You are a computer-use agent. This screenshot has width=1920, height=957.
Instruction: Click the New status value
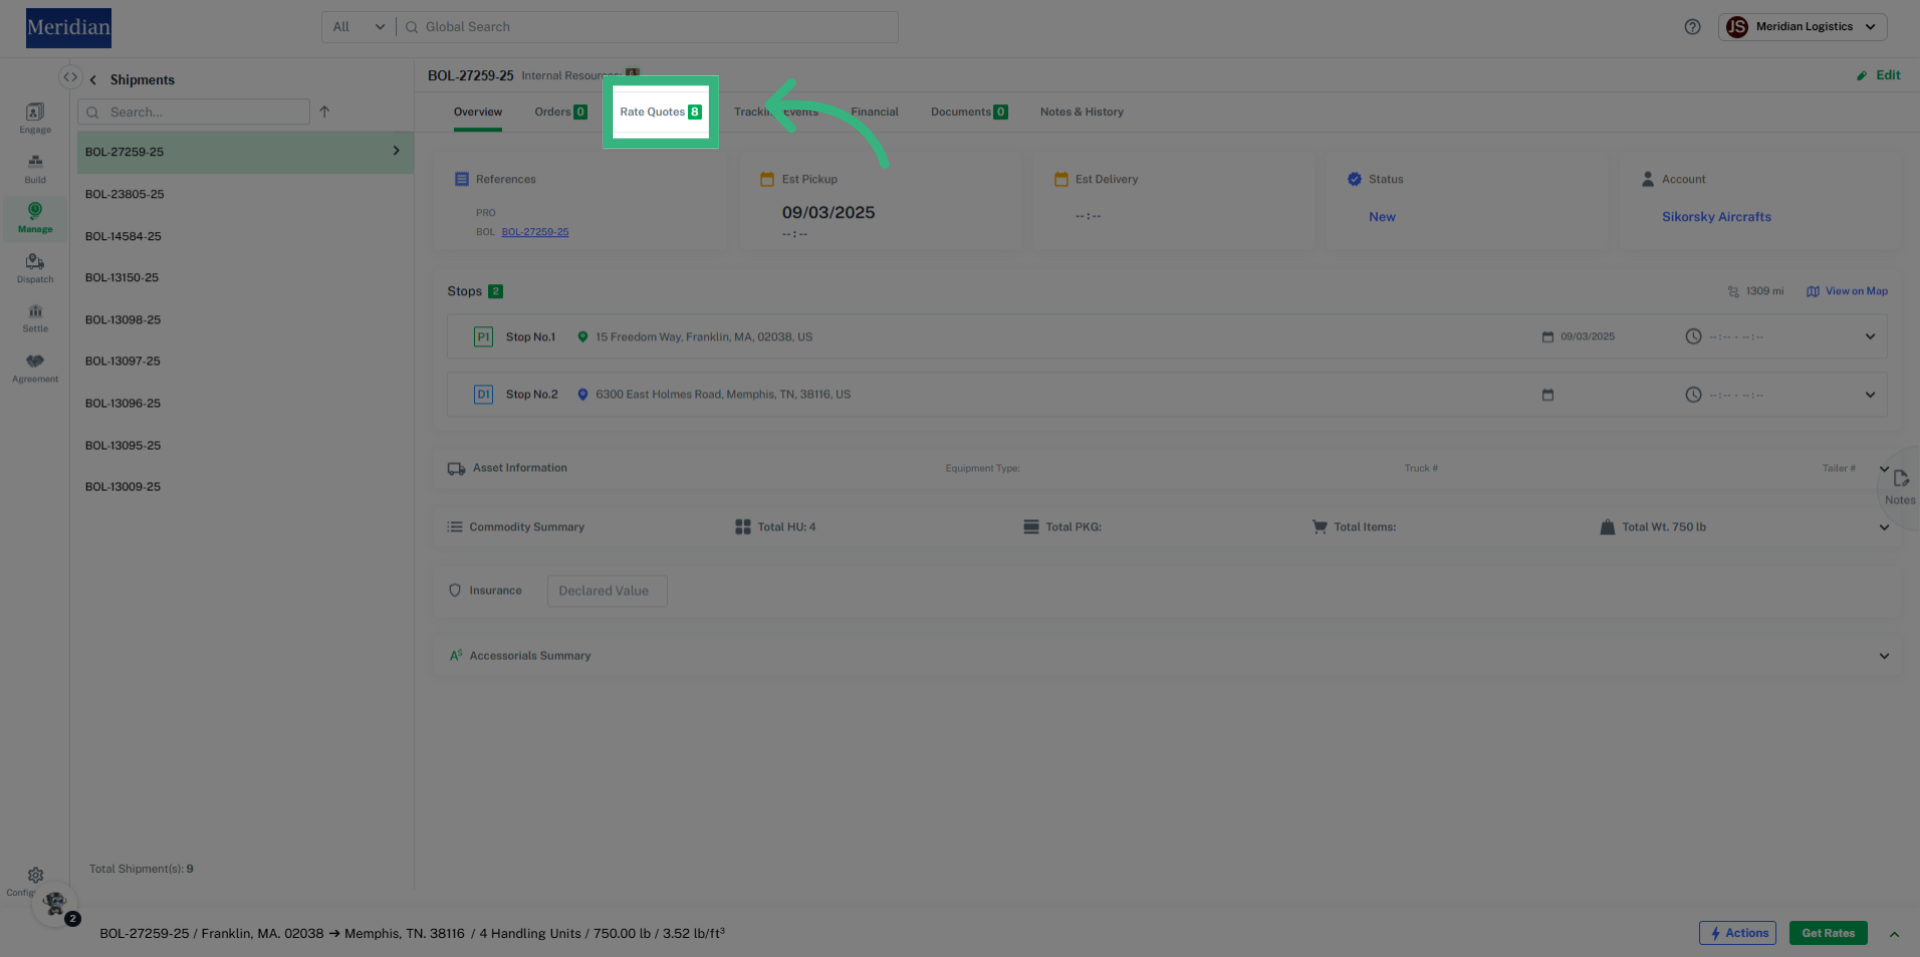[1382, 217]
